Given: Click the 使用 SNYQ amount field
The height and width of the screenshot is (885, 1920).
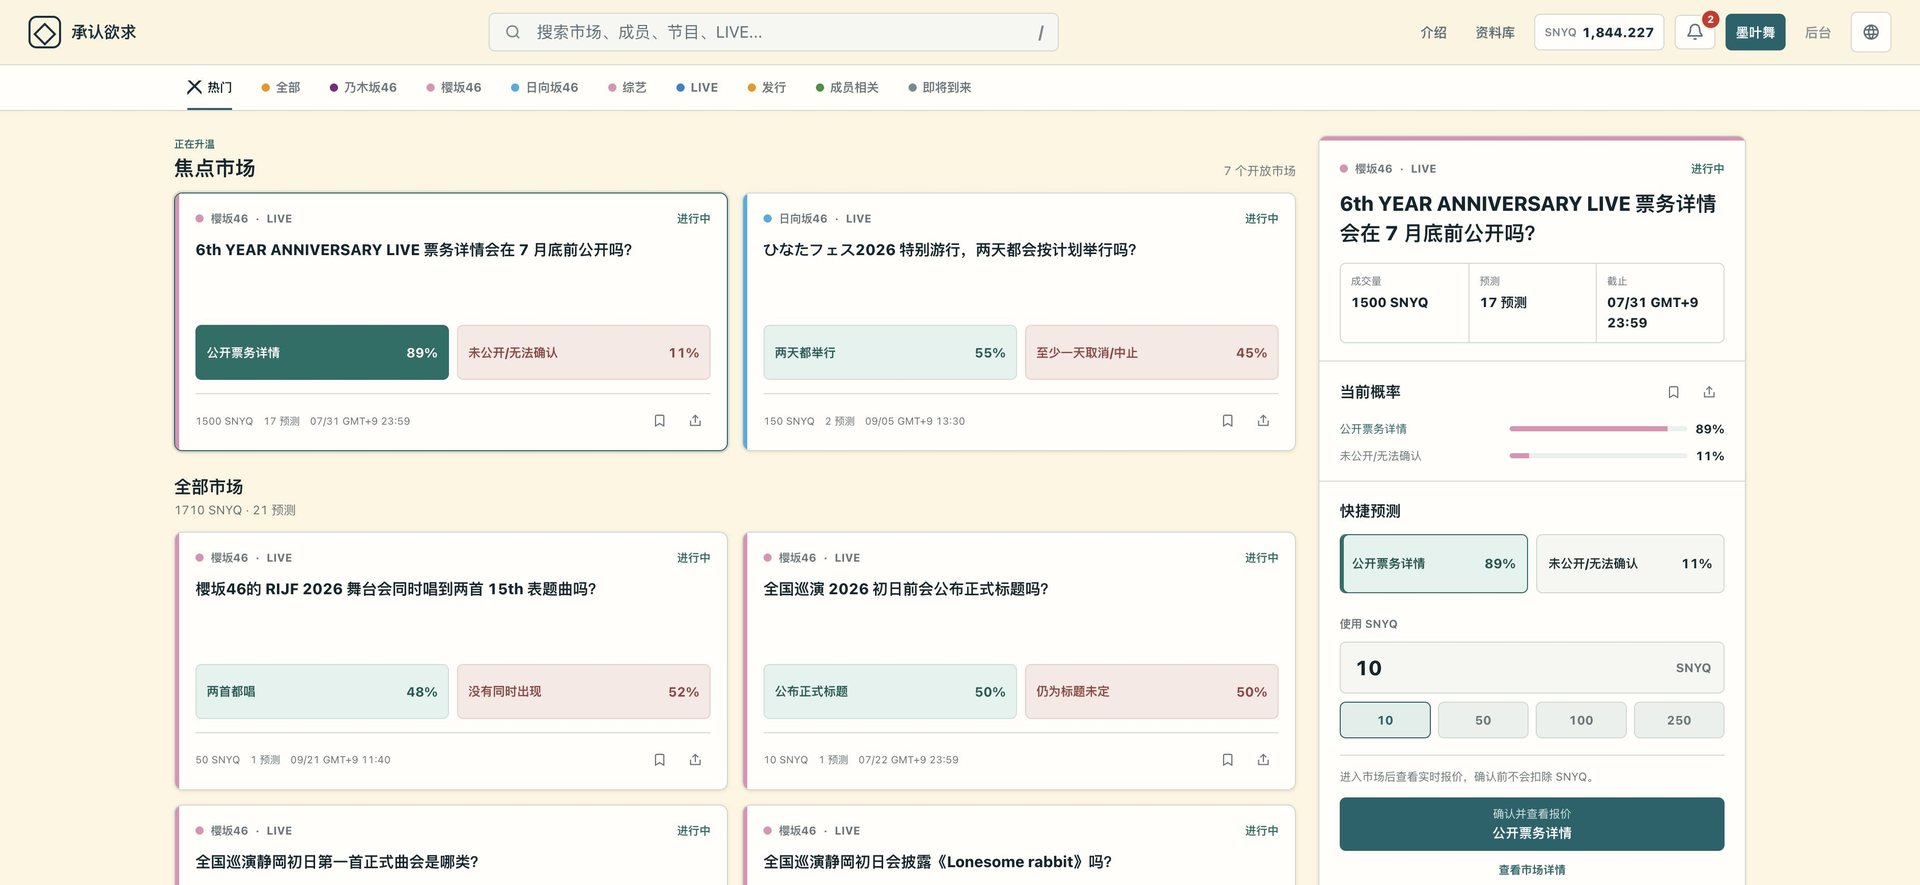Looking at the screenshot, I should click(x=1532, y=667).
